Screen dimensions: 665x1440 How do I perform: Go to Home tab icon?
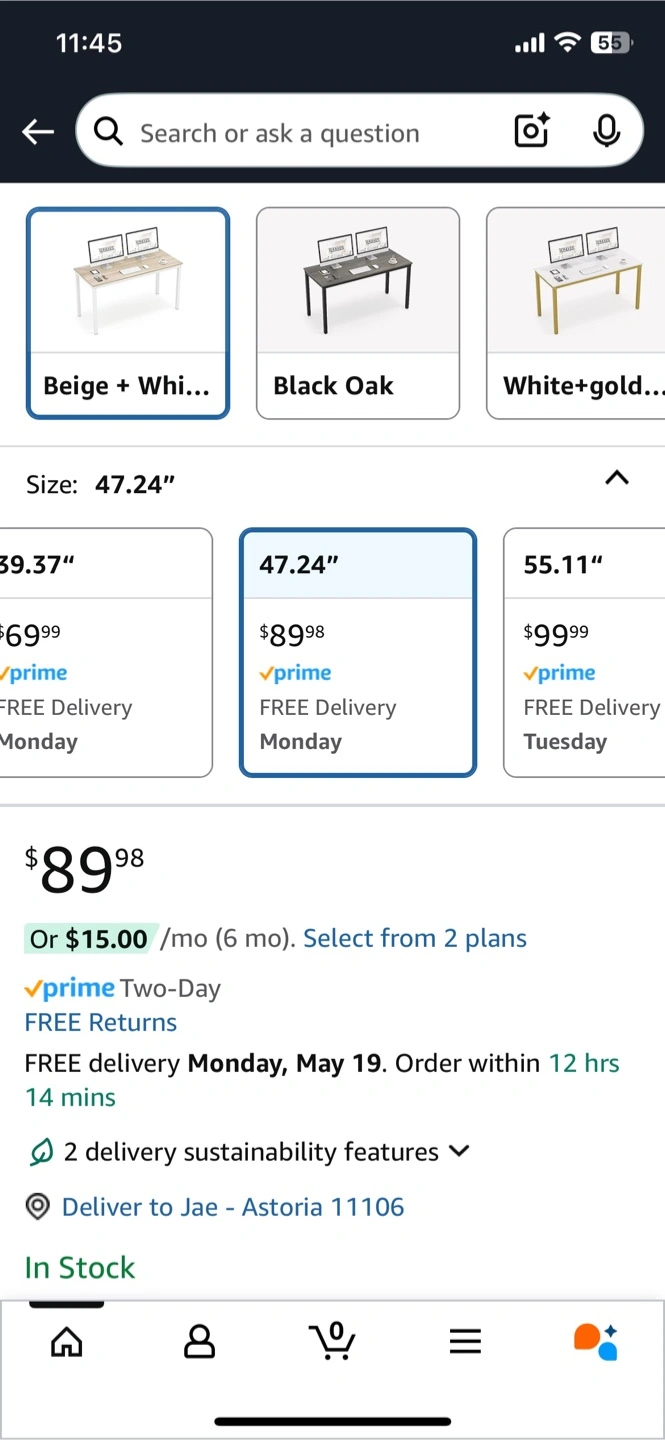click(x=67, y=1342)
